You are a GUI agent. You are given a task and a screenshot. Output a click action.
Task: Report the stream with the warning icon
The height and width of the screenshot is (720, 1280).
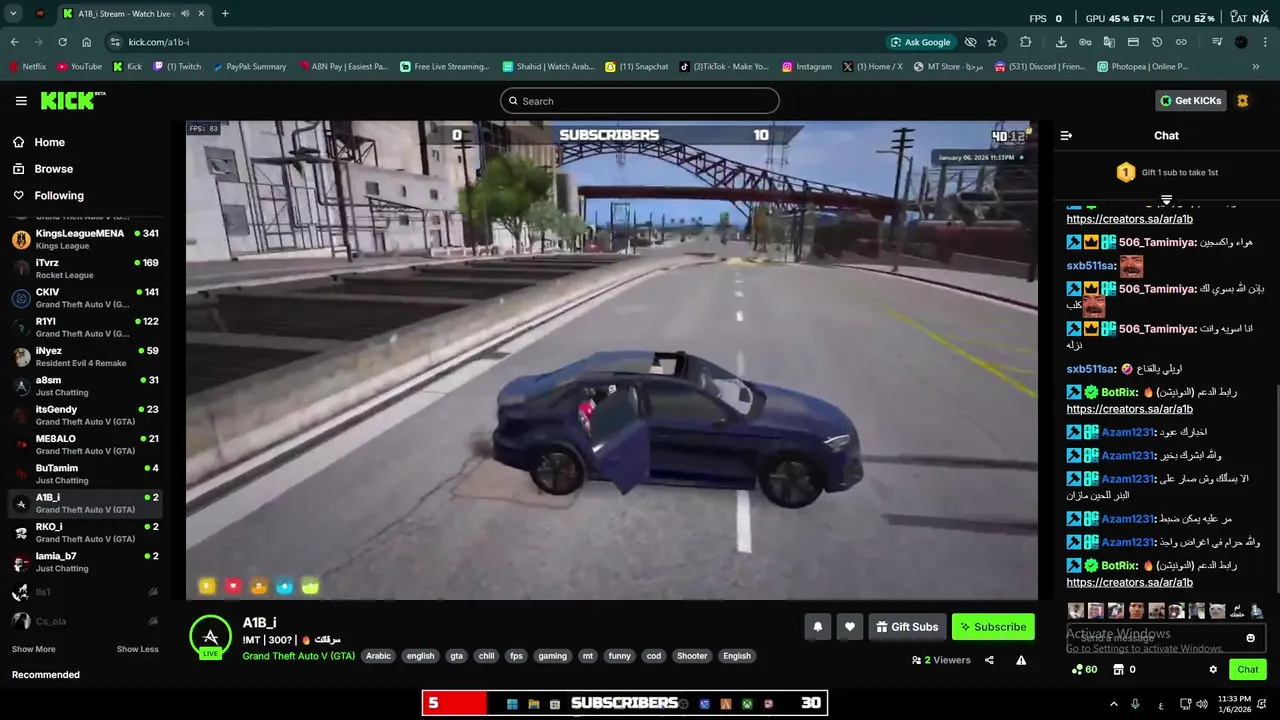pyautogui.click(x=1021, y=660)
